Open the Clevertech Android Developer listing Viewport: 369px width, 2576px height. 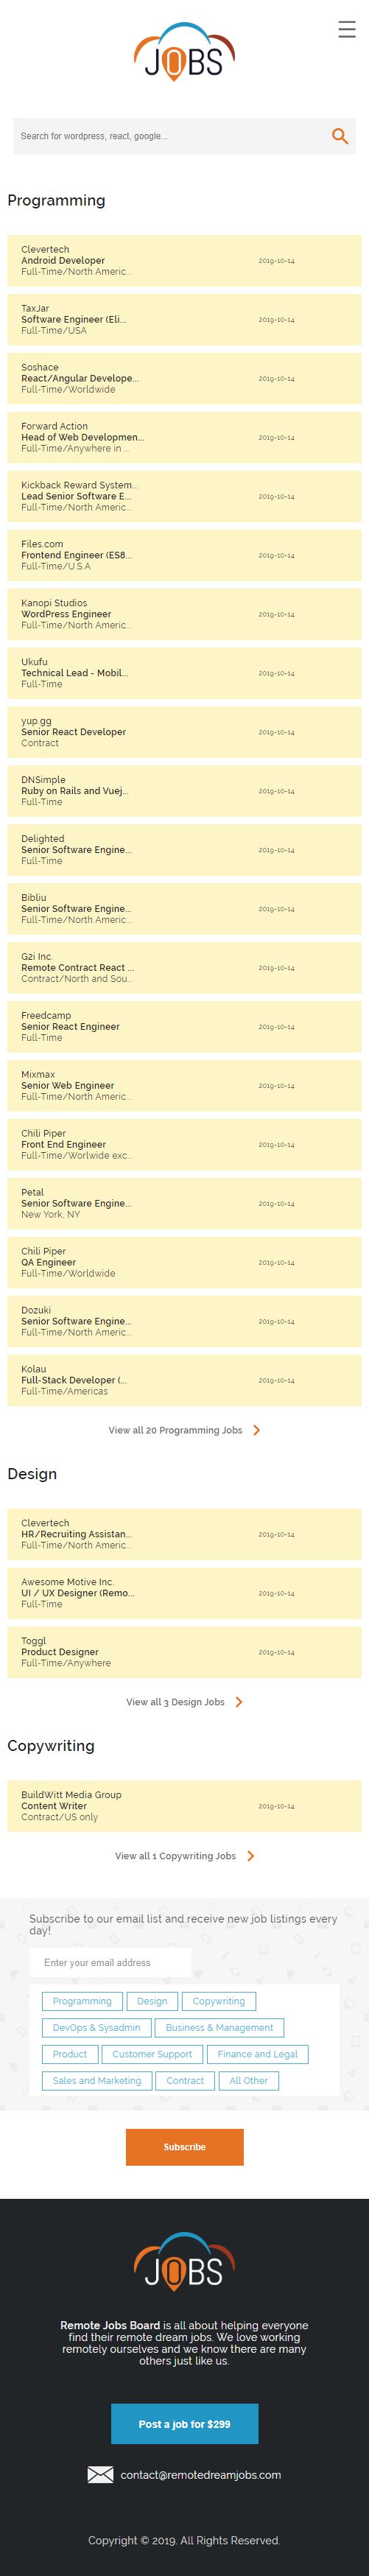184,261
